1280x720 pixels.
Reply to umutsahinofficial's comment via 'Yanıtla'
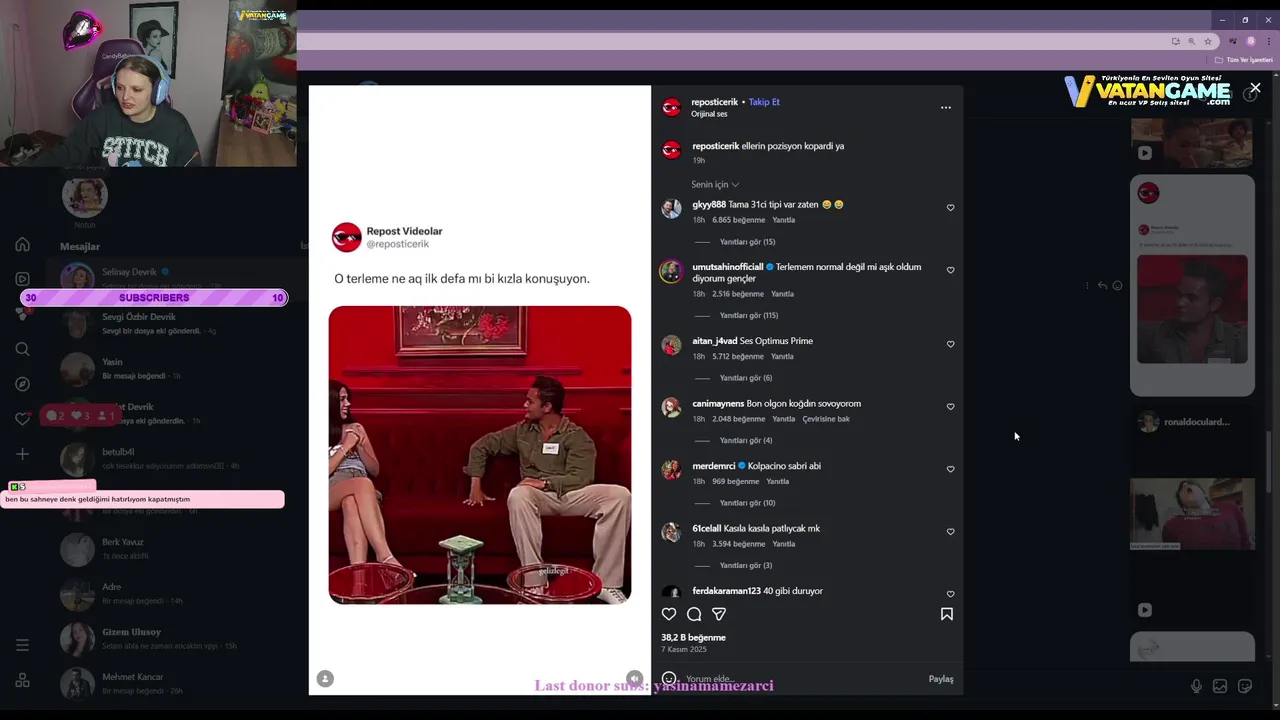[x=782, y=294]
